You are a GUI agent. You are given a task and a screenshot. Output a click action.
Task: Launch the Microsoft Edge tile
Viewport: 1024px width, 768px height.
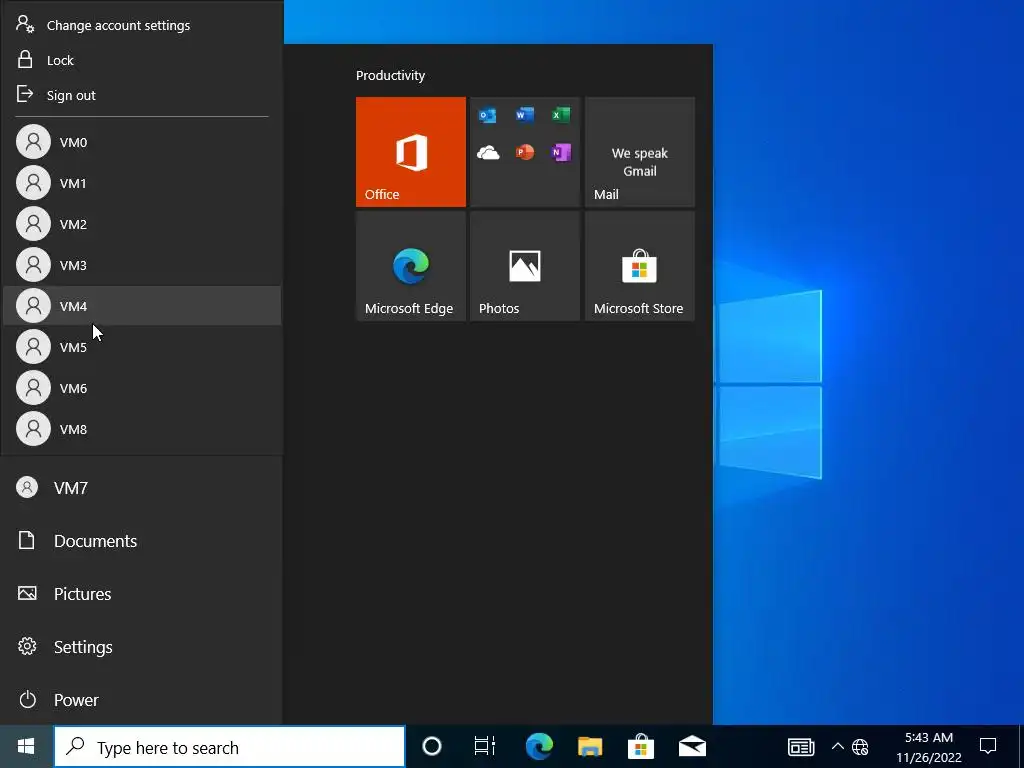[411, 266]
